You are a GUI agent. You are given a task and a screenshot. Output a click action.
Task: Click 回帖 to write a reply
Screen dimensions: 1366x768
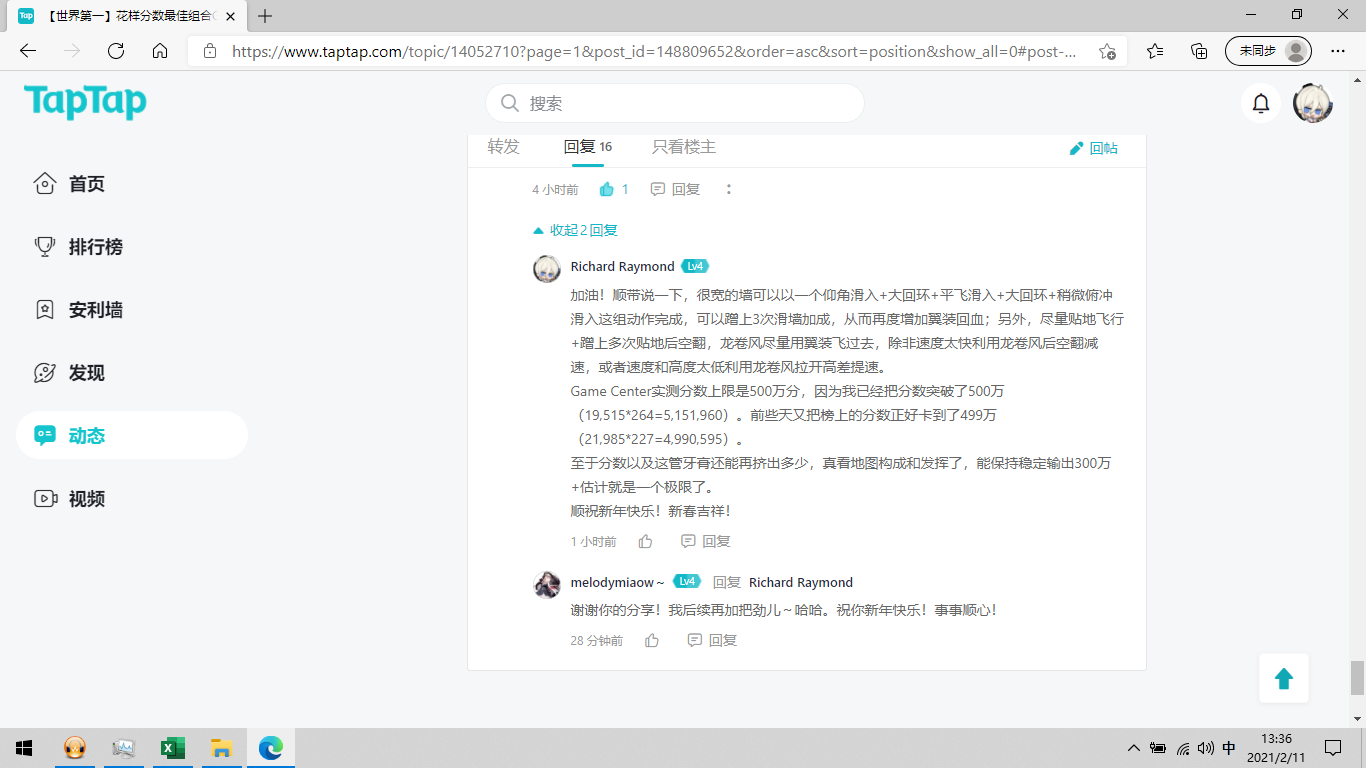tap(1094, 148)
